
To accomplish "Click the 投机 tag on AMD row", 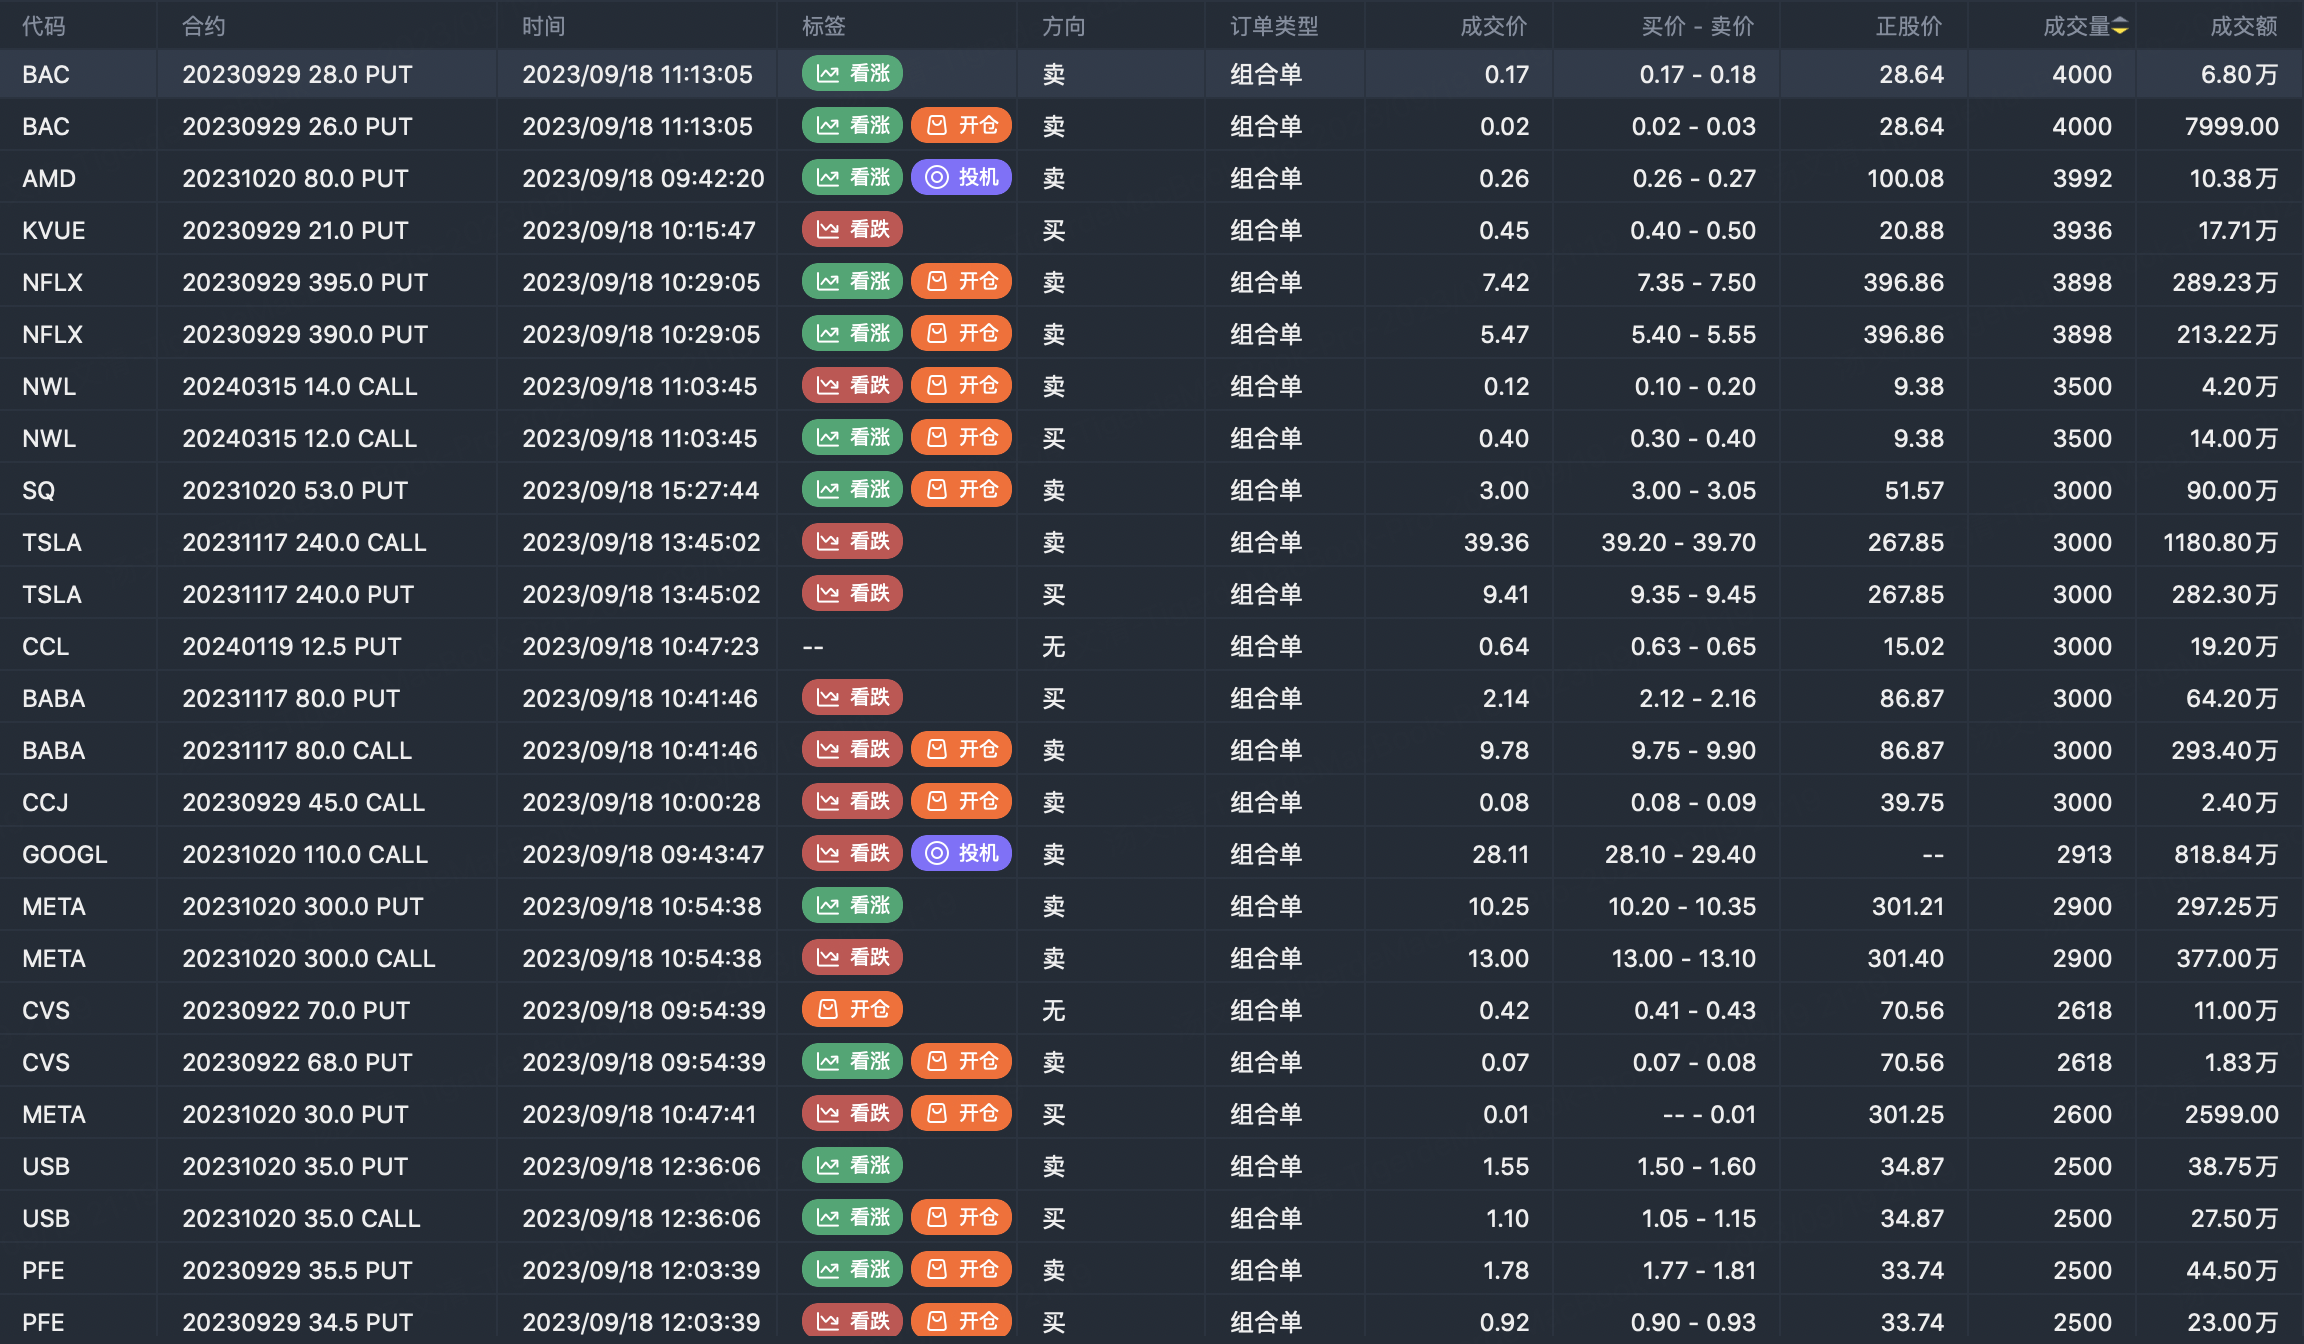I will point(961,178).
